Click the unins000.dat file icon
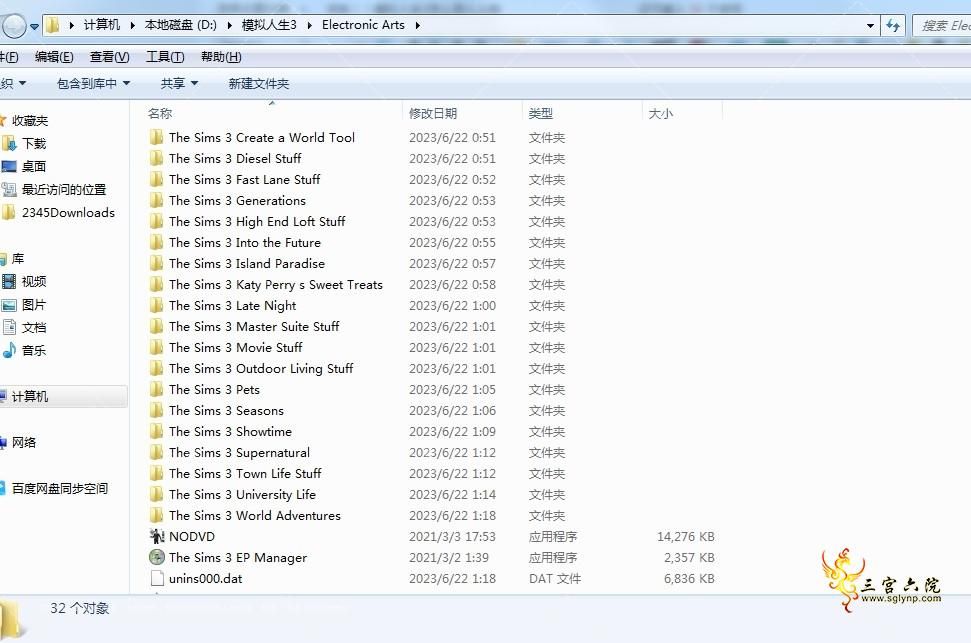The height and width of the screenshot is (643, 971). 157,578
